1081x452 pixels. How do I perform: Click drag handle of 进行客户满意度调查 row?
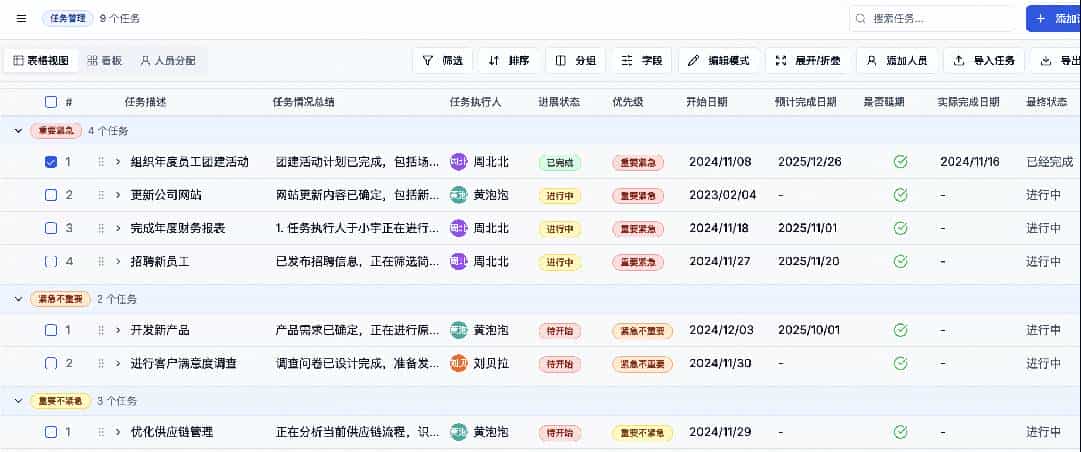101,363
